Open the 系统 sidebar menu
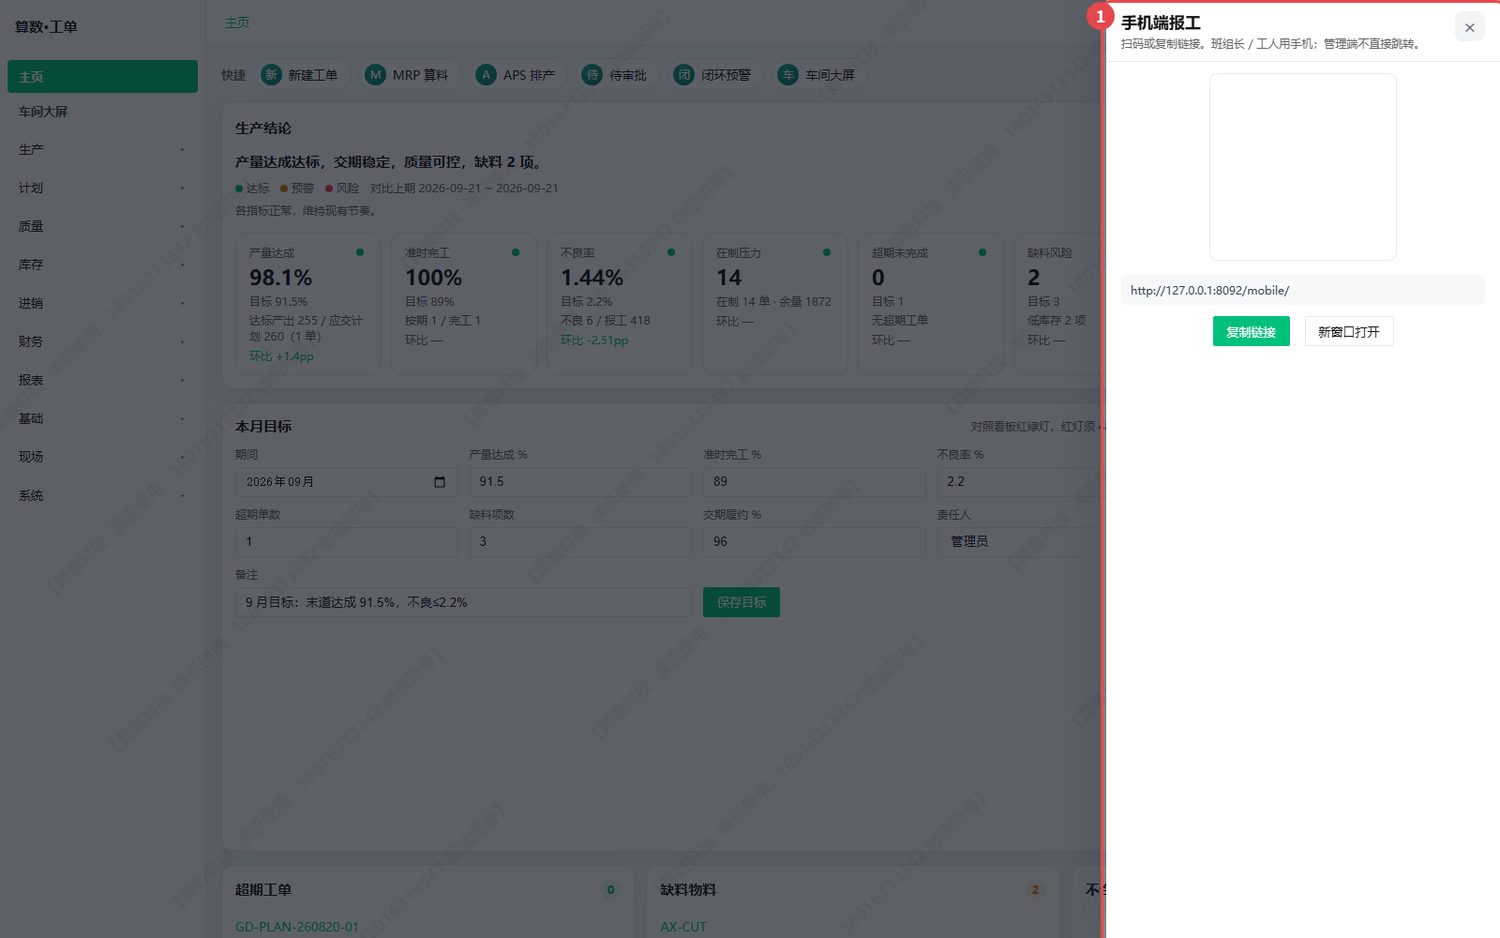 tap(102, 495)
